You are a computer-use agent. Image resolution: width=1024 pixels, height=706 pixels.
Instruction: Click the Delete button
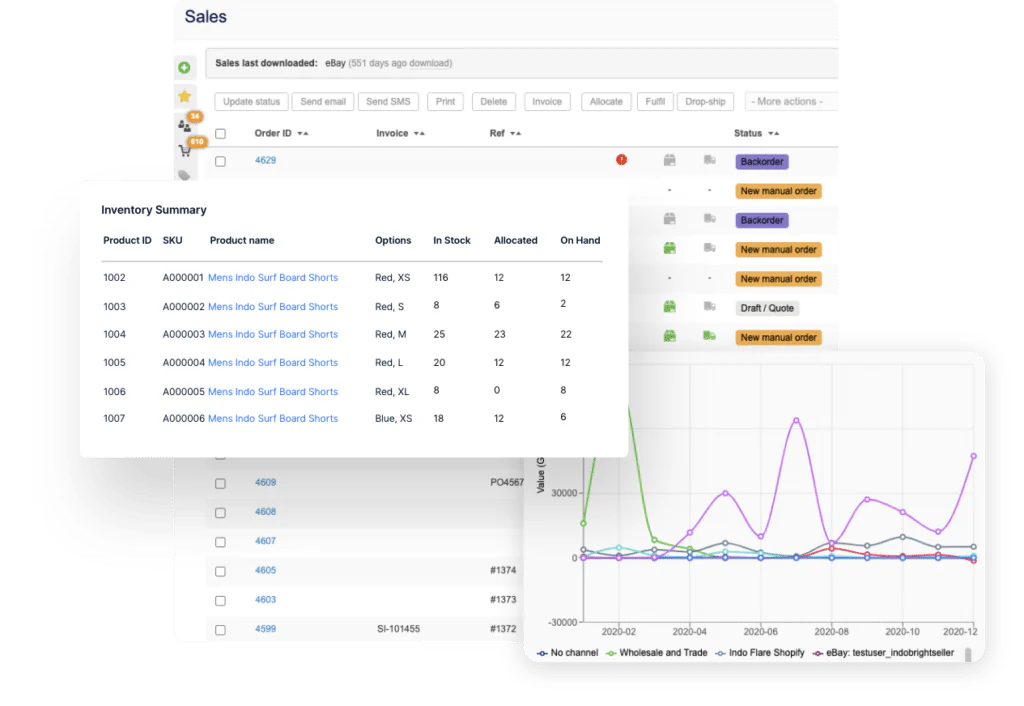pyautogui.click(x=494, y=101)
